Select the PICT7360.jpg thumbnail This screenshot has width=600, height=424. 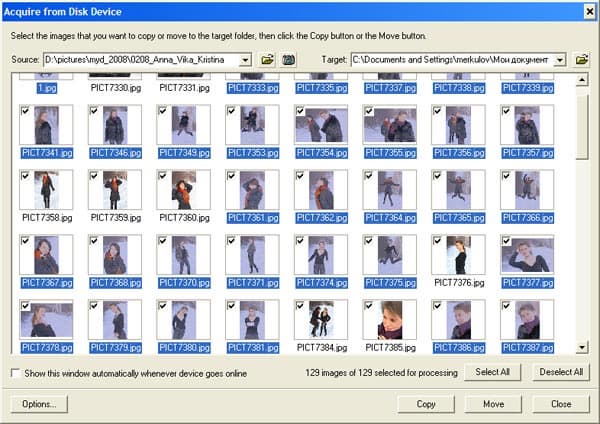coord(184,190)
